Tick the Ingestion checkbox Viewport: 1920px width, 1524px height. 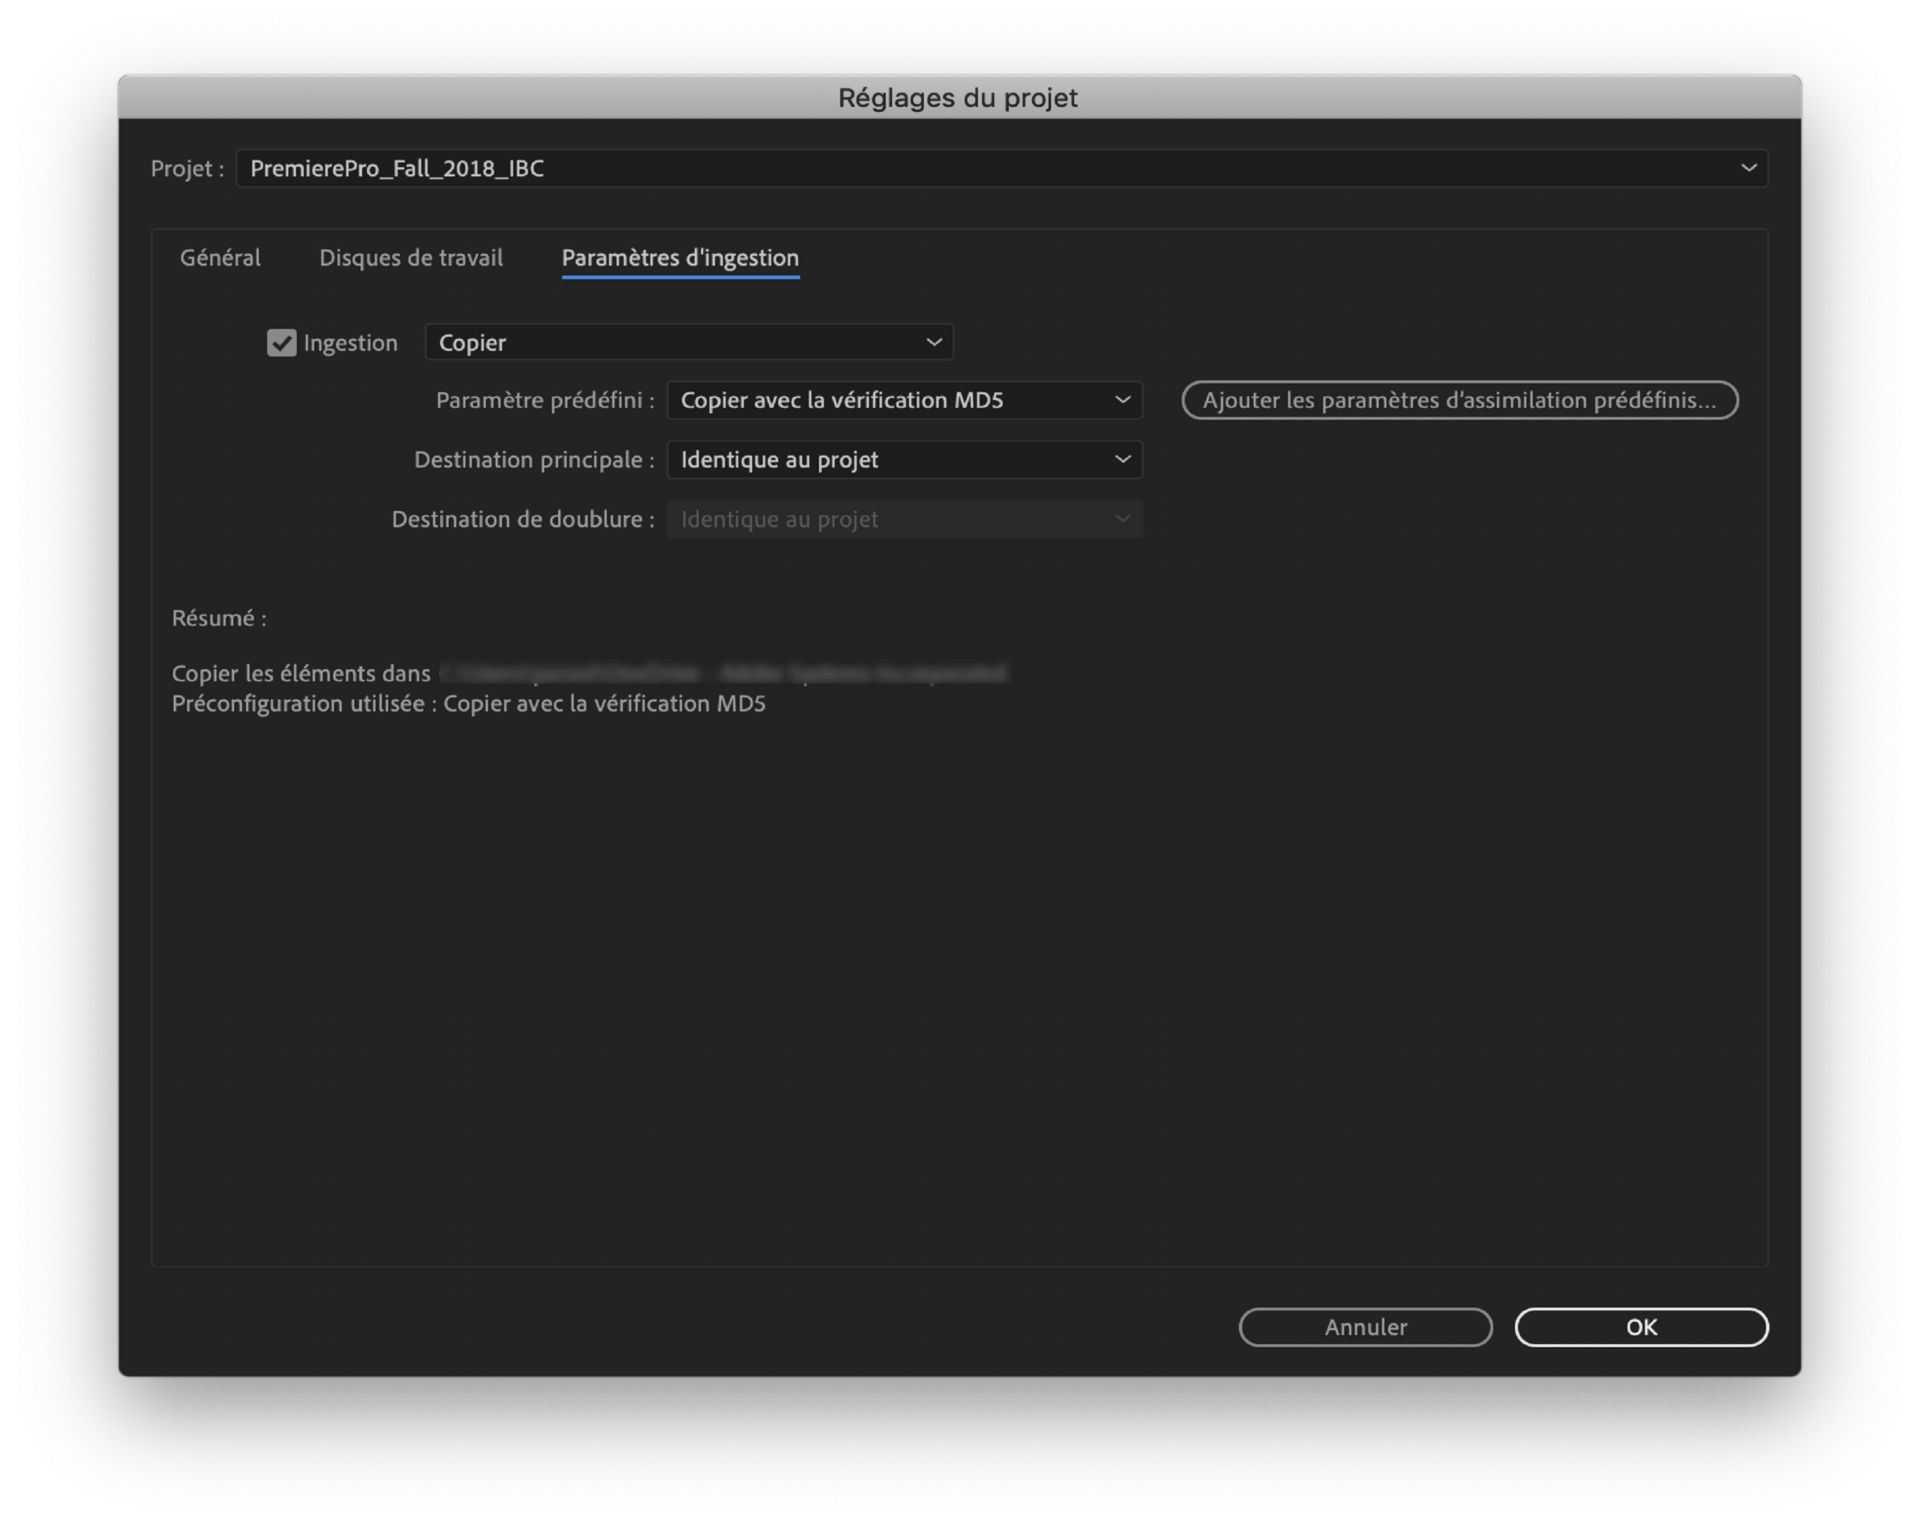(281, 343)
